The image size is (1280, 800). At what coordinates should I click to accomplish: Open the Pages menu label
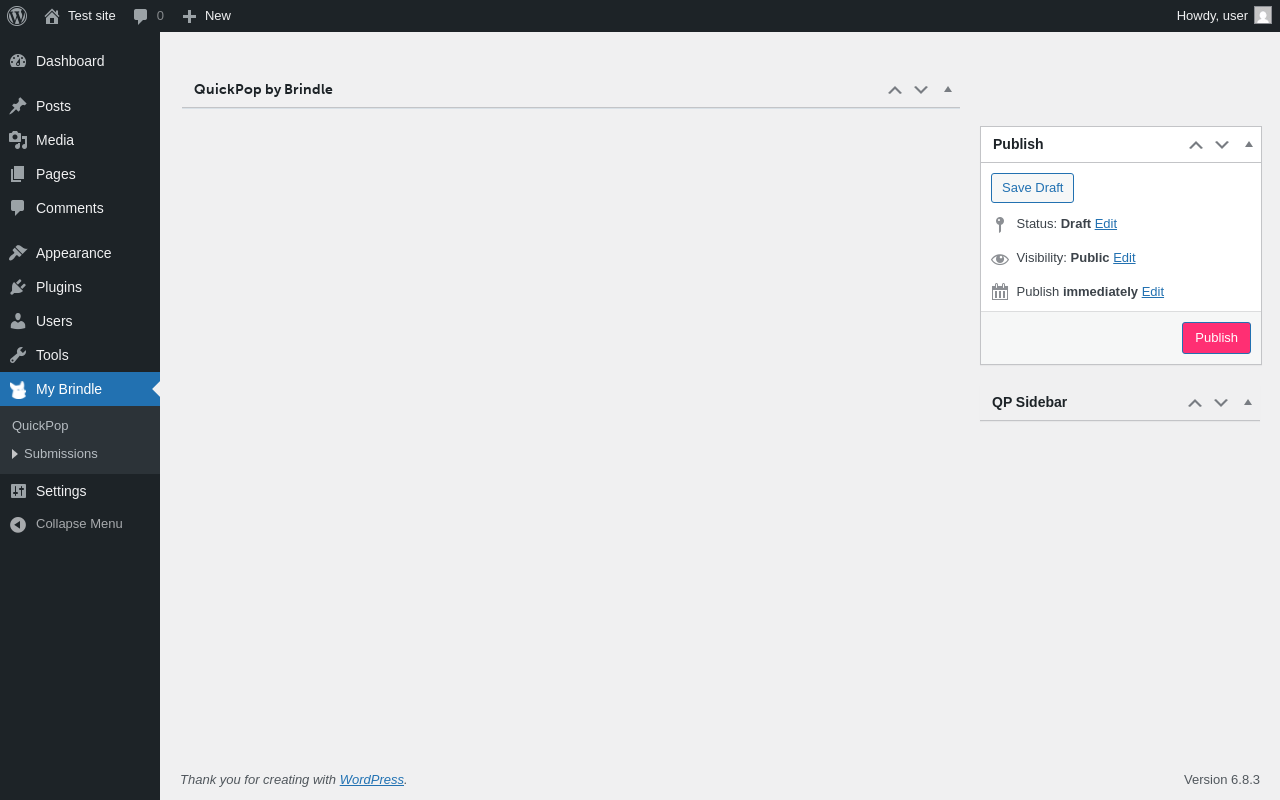coord(56,174)
